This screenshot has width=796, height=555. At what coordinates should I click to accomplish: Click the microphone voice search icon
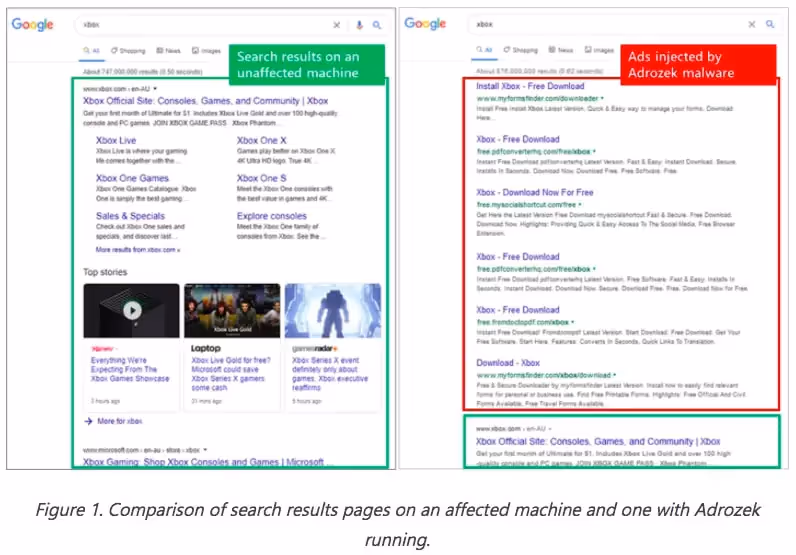click(359, 25)
